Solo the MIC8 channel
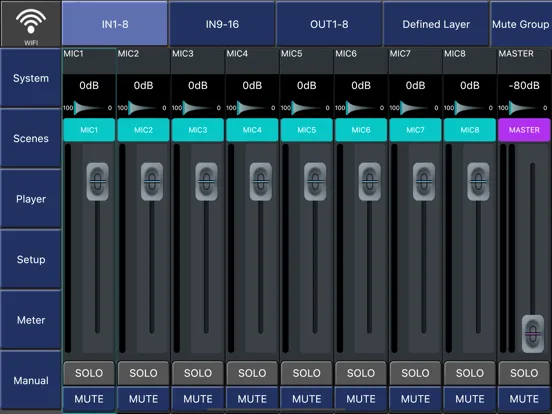 click(470, 373)
